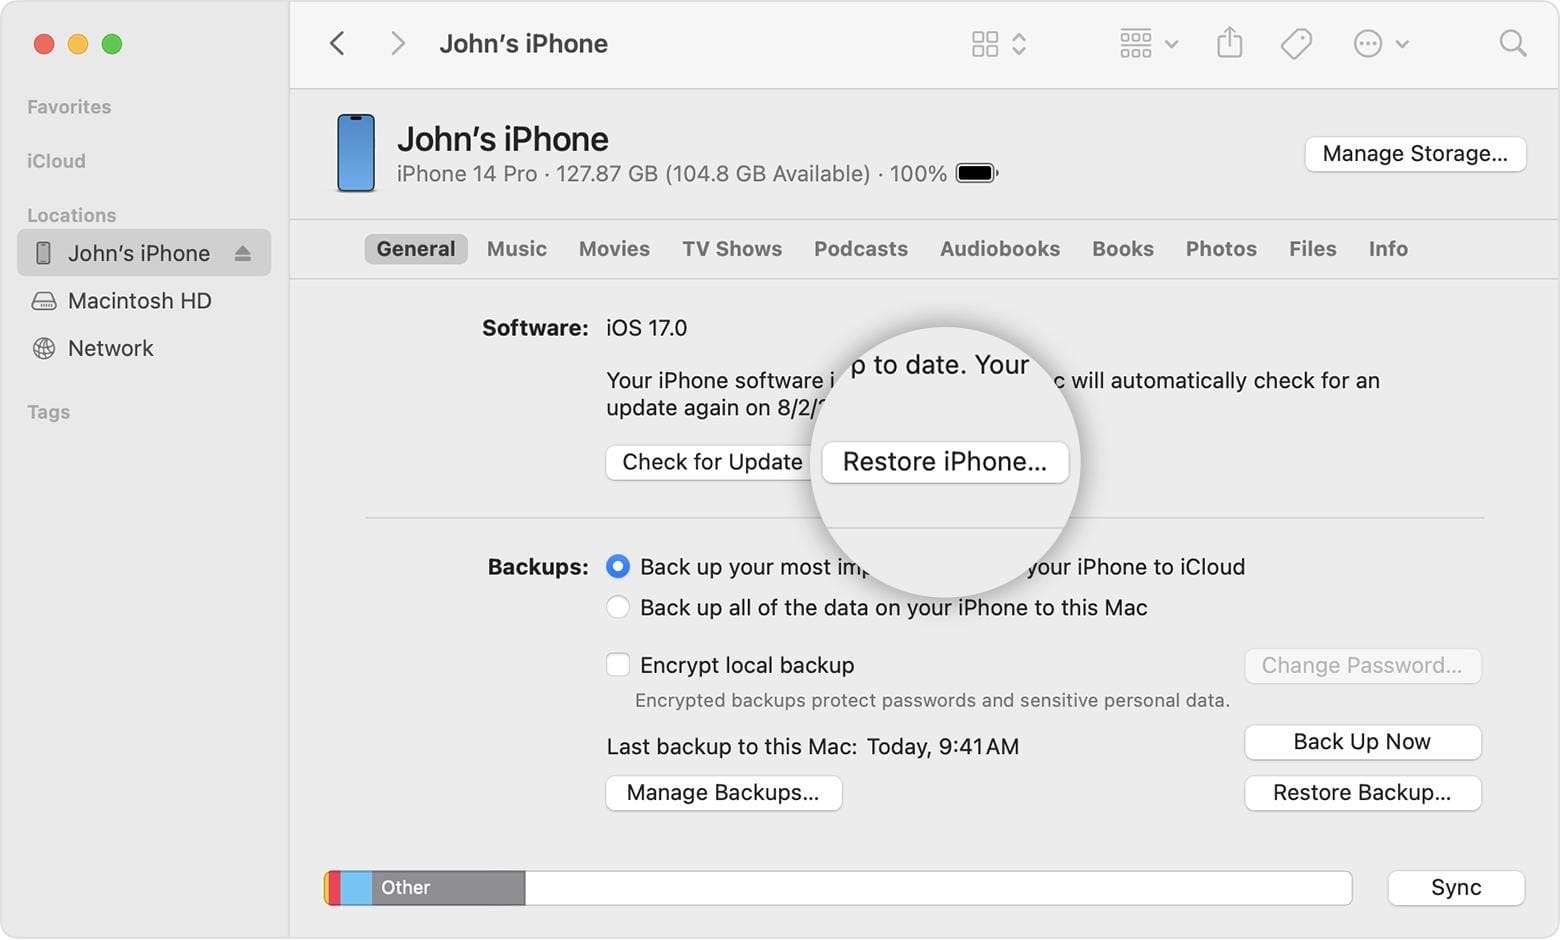This screenshot has height=940, width=1560.
Task: Click the Forward navigation arrow
Action: (x=397, y=43)
